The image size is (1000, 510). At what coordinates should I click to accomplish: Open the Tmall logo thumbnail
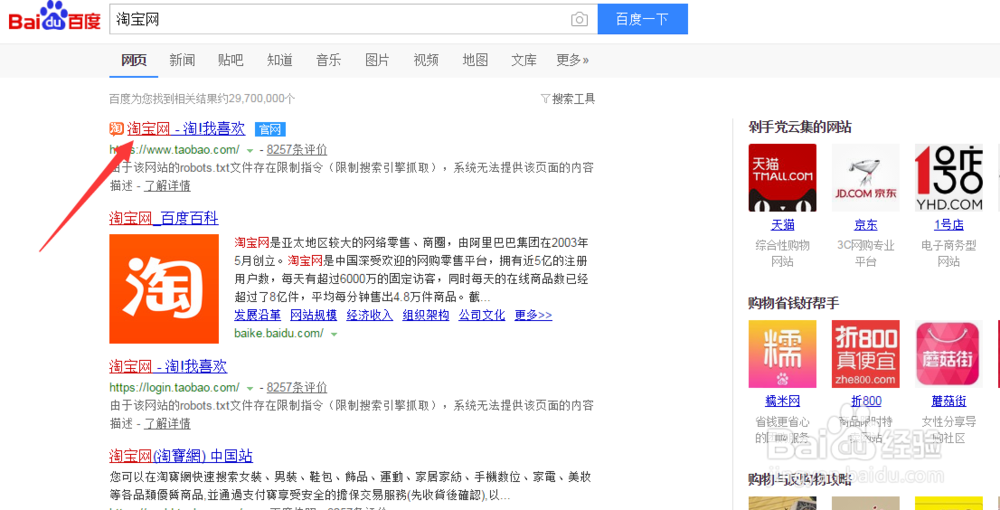click(783, 178)
